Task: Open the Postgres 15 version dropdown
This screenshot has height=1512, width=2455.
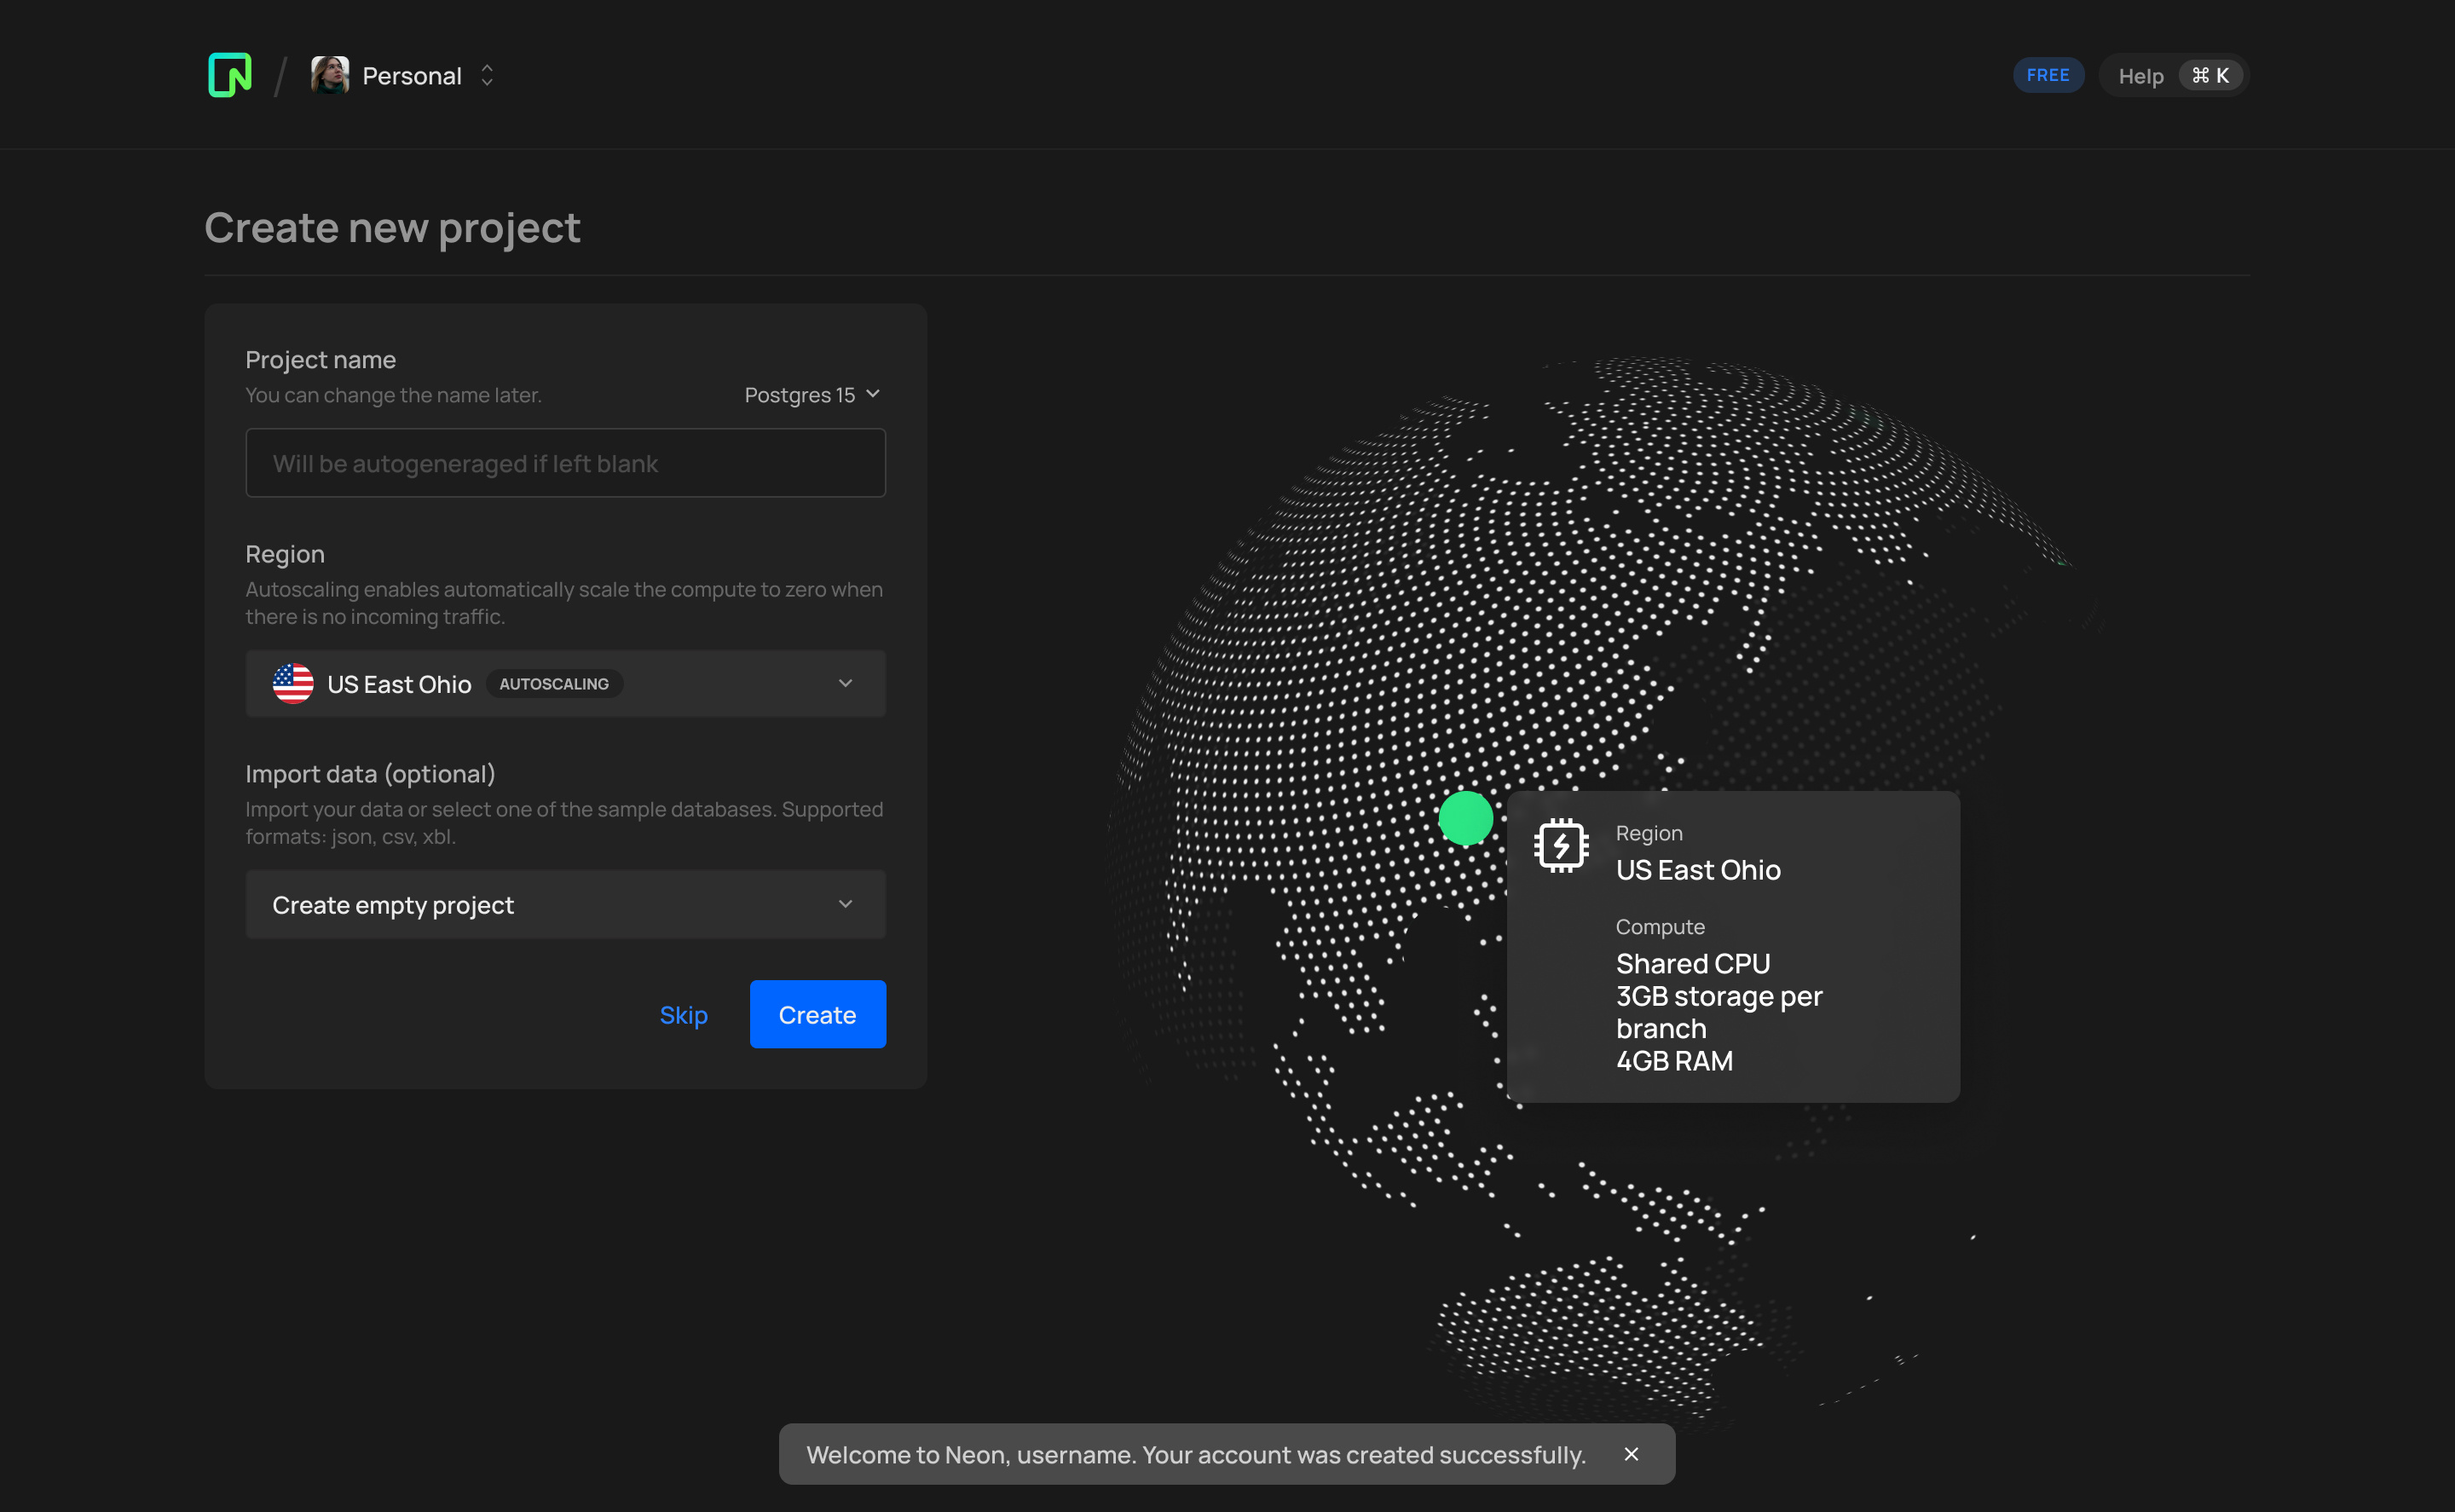Action: pos(811,394)
